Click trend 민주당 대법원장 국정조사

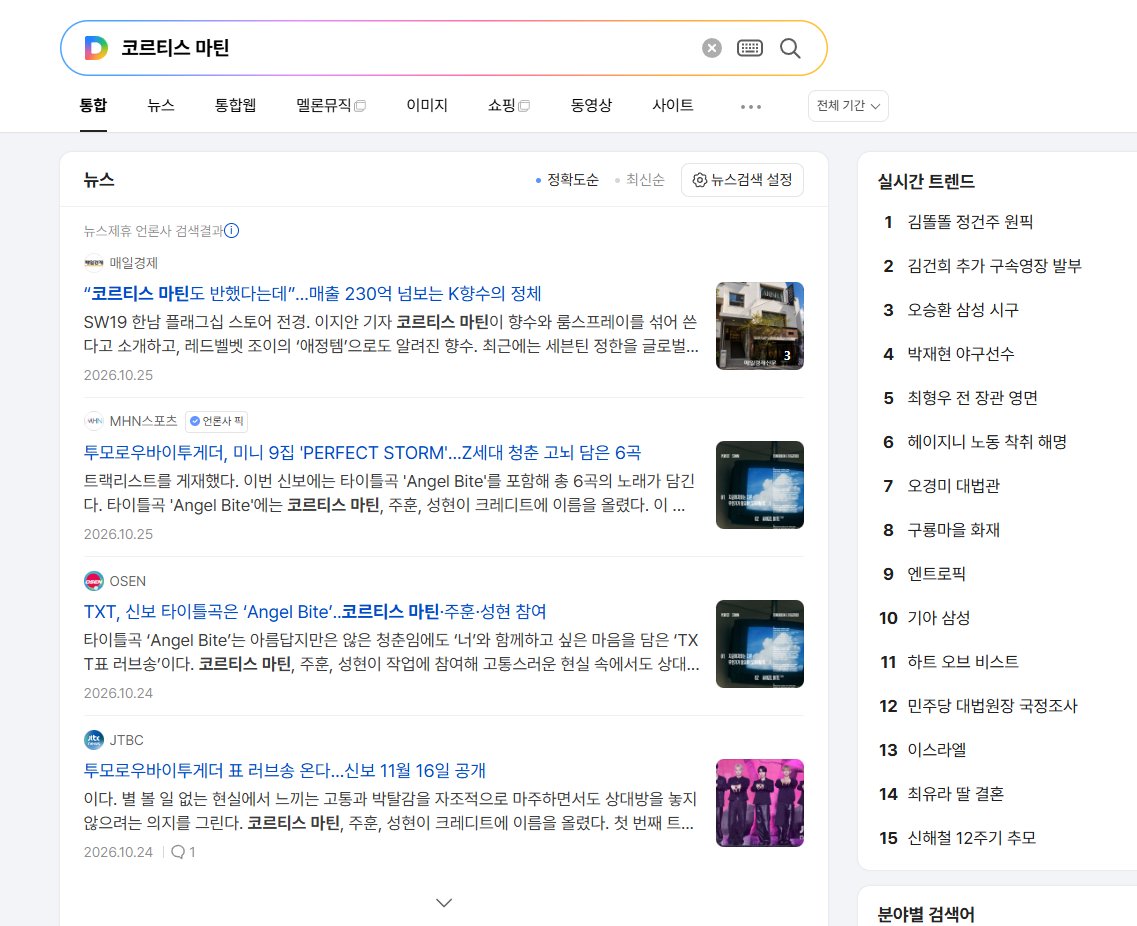pyautogui.click(x=992, y=706)
